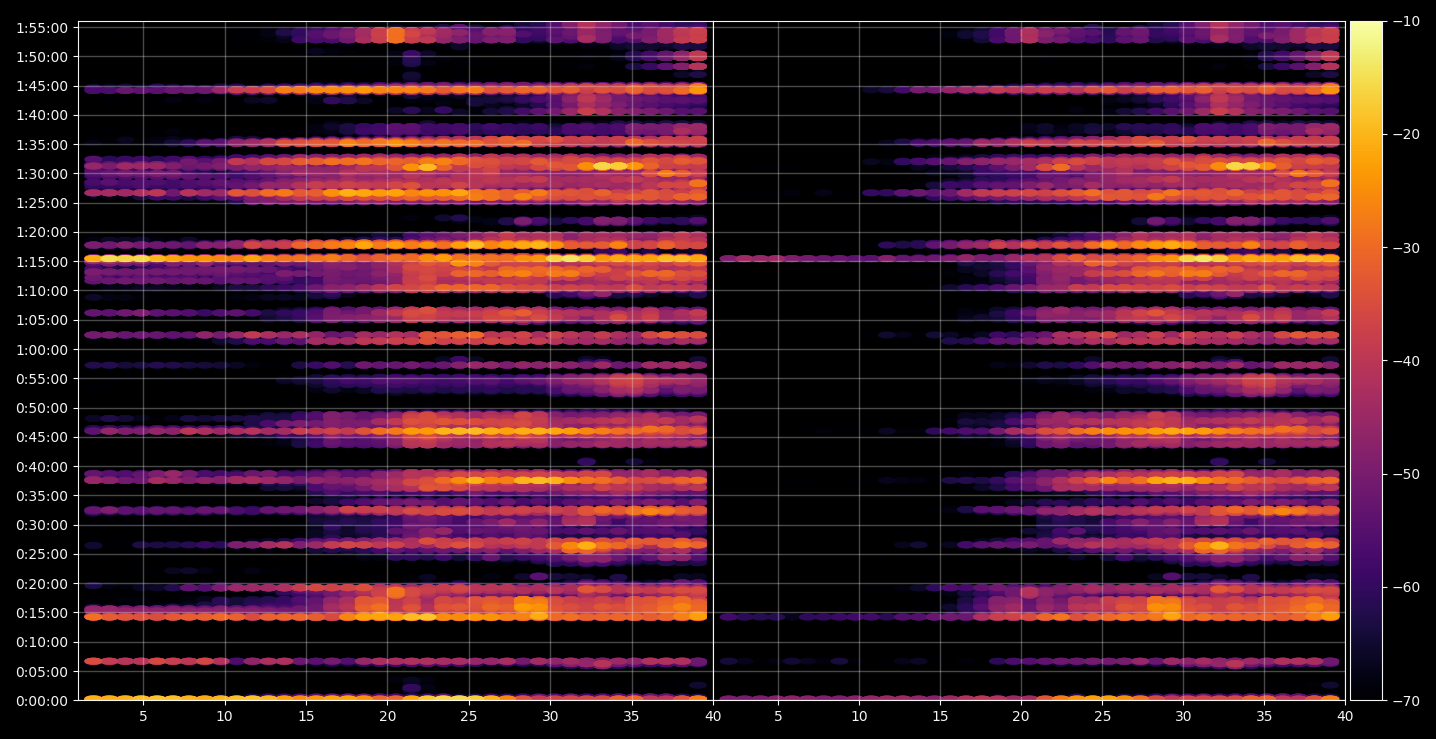Click x-axis label "5" under the right plot
This screenshot has width=1436, height=739.
pyautogui.click(x=778, y=716)
